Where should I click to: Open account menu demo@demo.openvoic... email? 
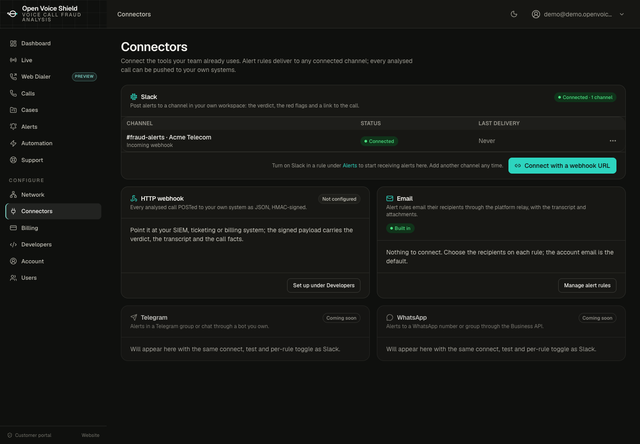pos(578,14)
